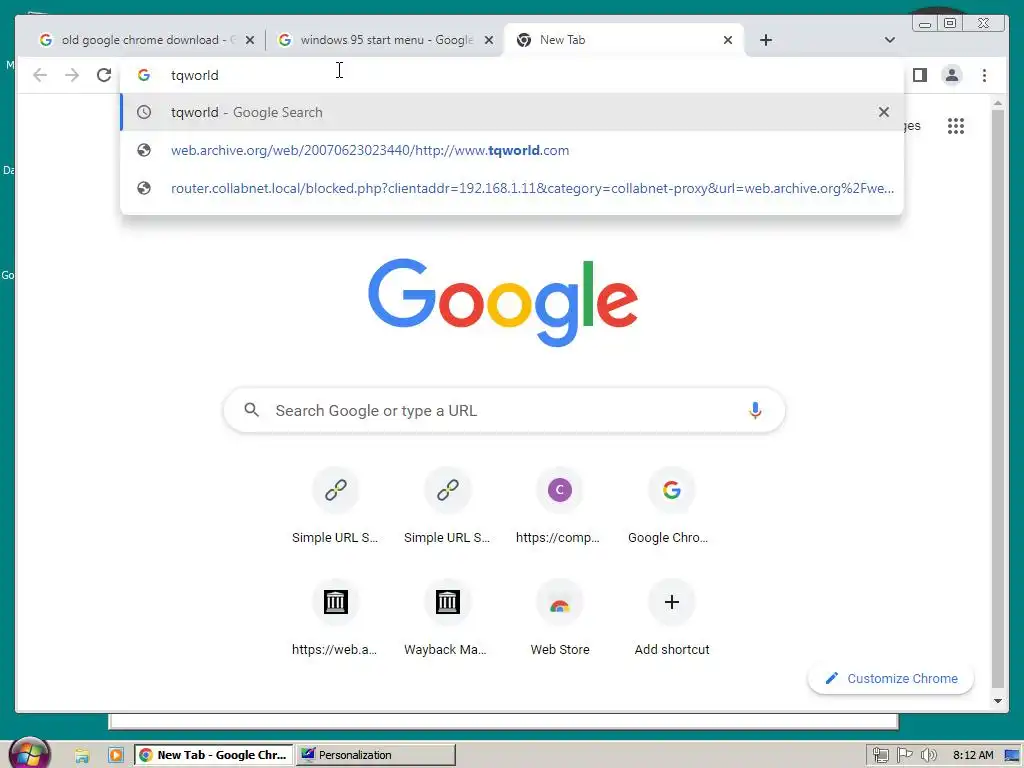Viewport: 1024px width, 768px height.
Task: Go back using the back arrow
Action: click(x=40, y=75)
